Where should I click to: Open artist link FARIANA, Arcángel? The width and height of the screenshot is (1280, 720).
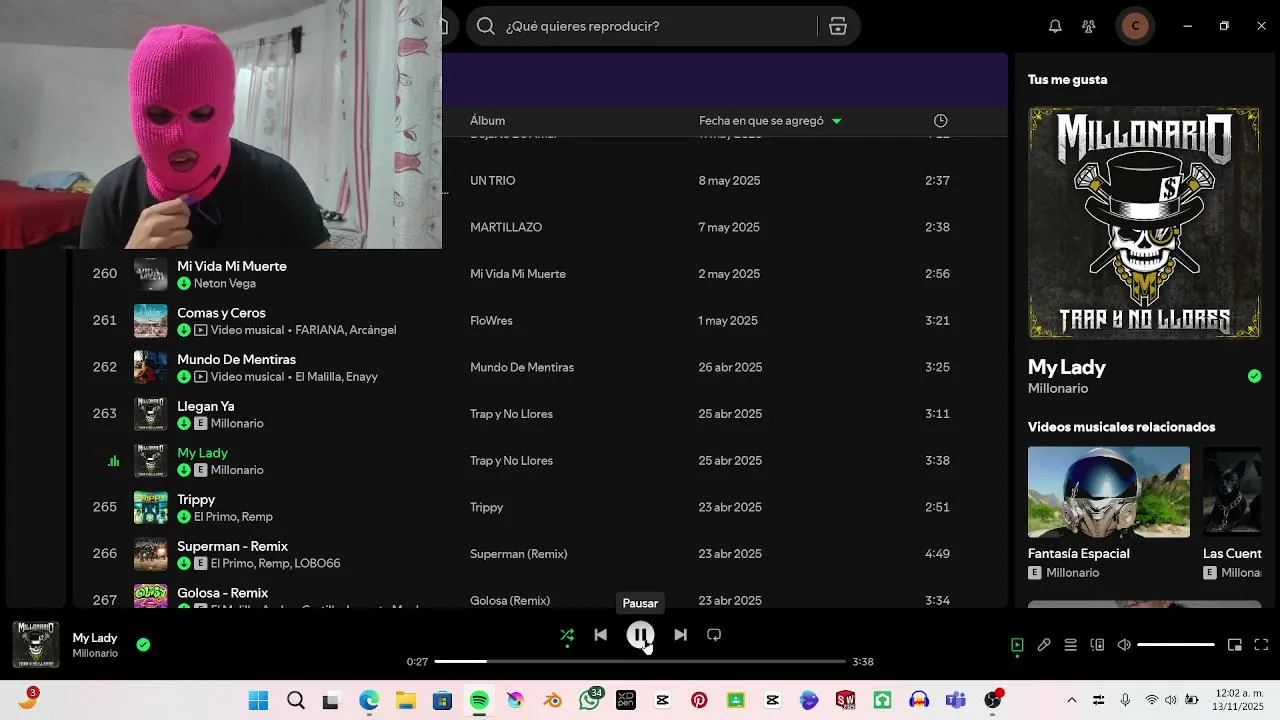(345, 330)
